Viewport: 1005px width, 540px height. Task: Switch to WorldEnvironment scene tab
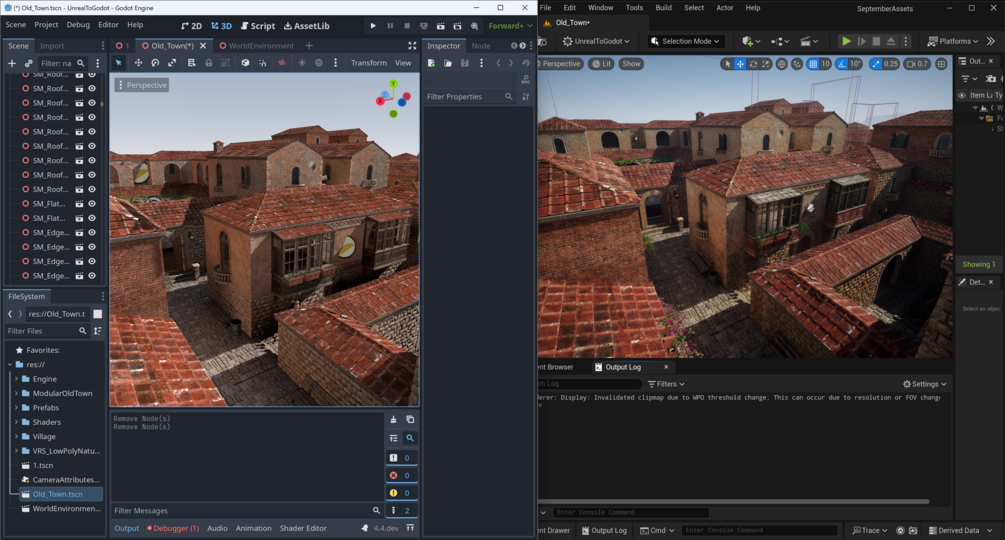point(256,45)
